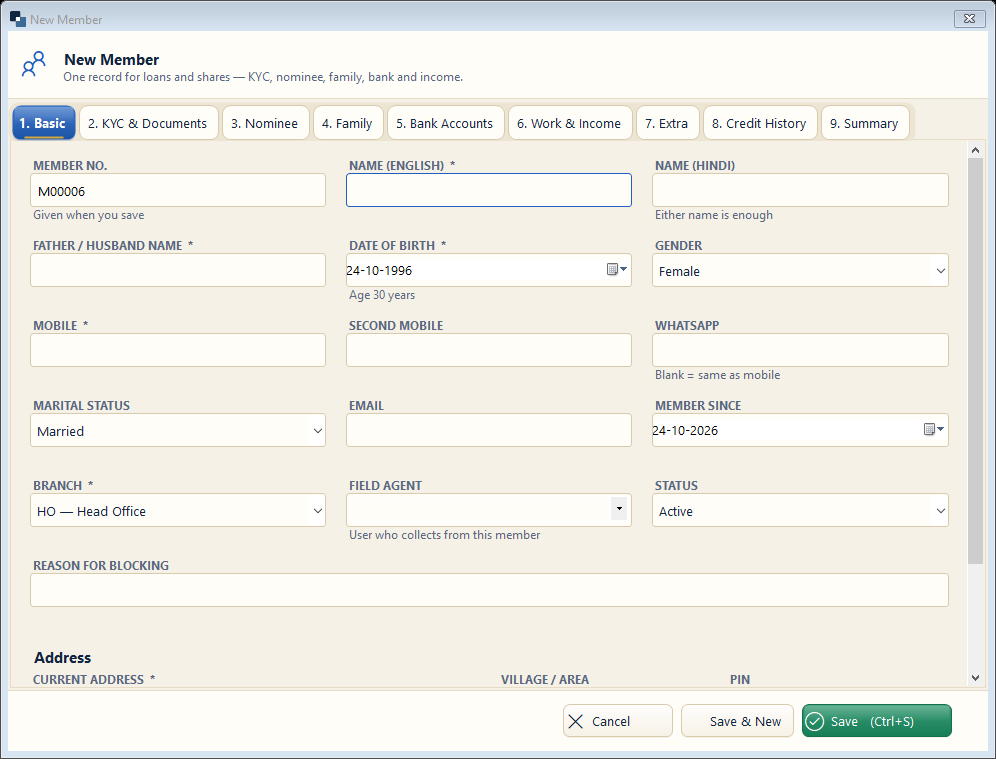Focus the Mobile number field

pyautogui.click(x=178, y=350)
